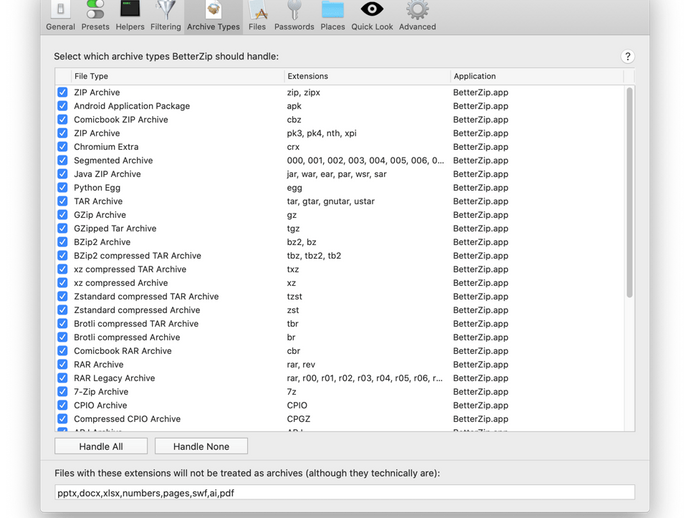Select the GZipped Tar Archive row
The width and height of the screenshot is (690, 518).
[x=339, y=228]
